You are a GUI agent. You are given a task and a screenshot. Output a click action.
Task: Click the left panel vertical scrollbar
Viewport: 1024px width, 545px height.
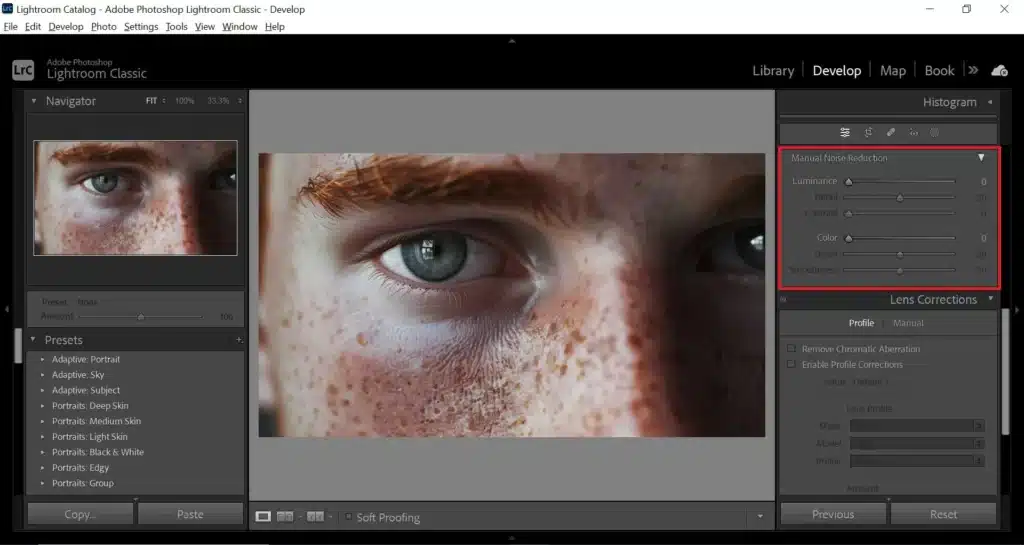[18, 345]
